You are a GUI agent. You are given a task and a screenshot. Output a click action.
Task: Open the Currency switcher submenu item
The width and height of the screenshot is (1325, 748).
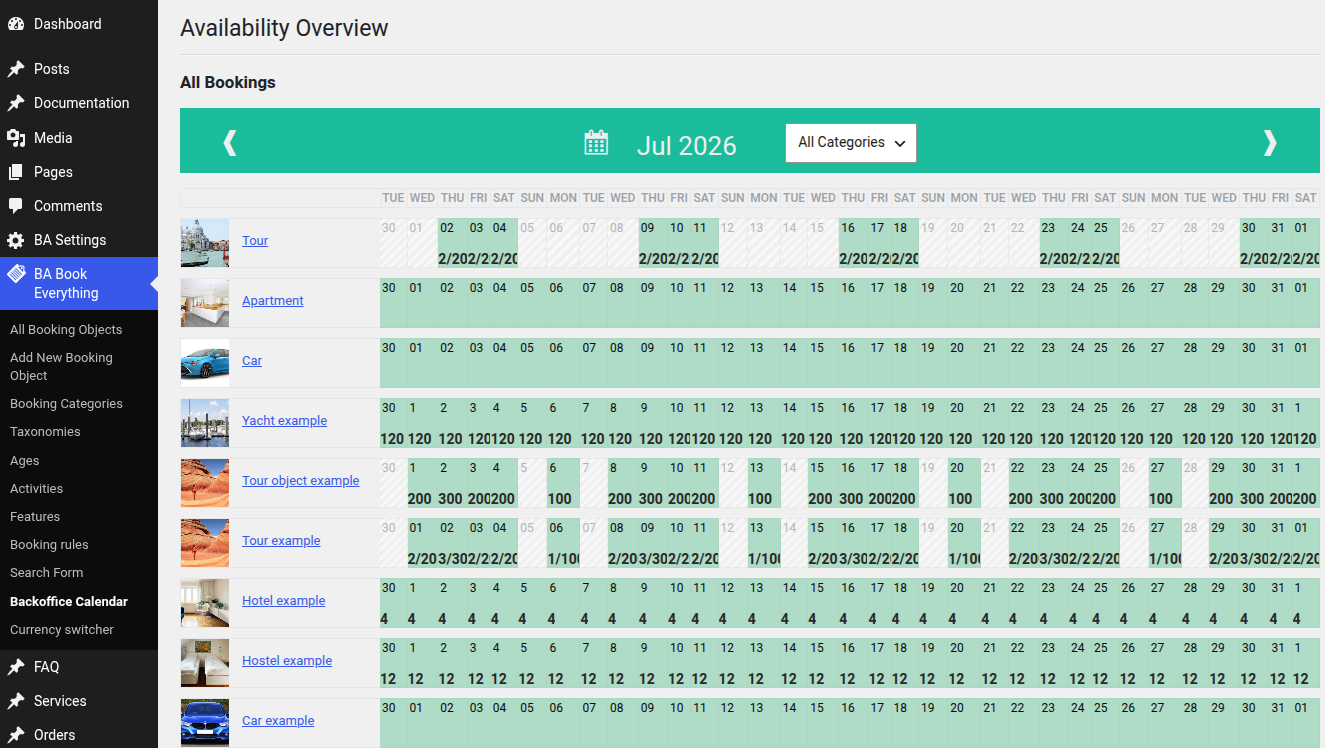pos(62,630)
